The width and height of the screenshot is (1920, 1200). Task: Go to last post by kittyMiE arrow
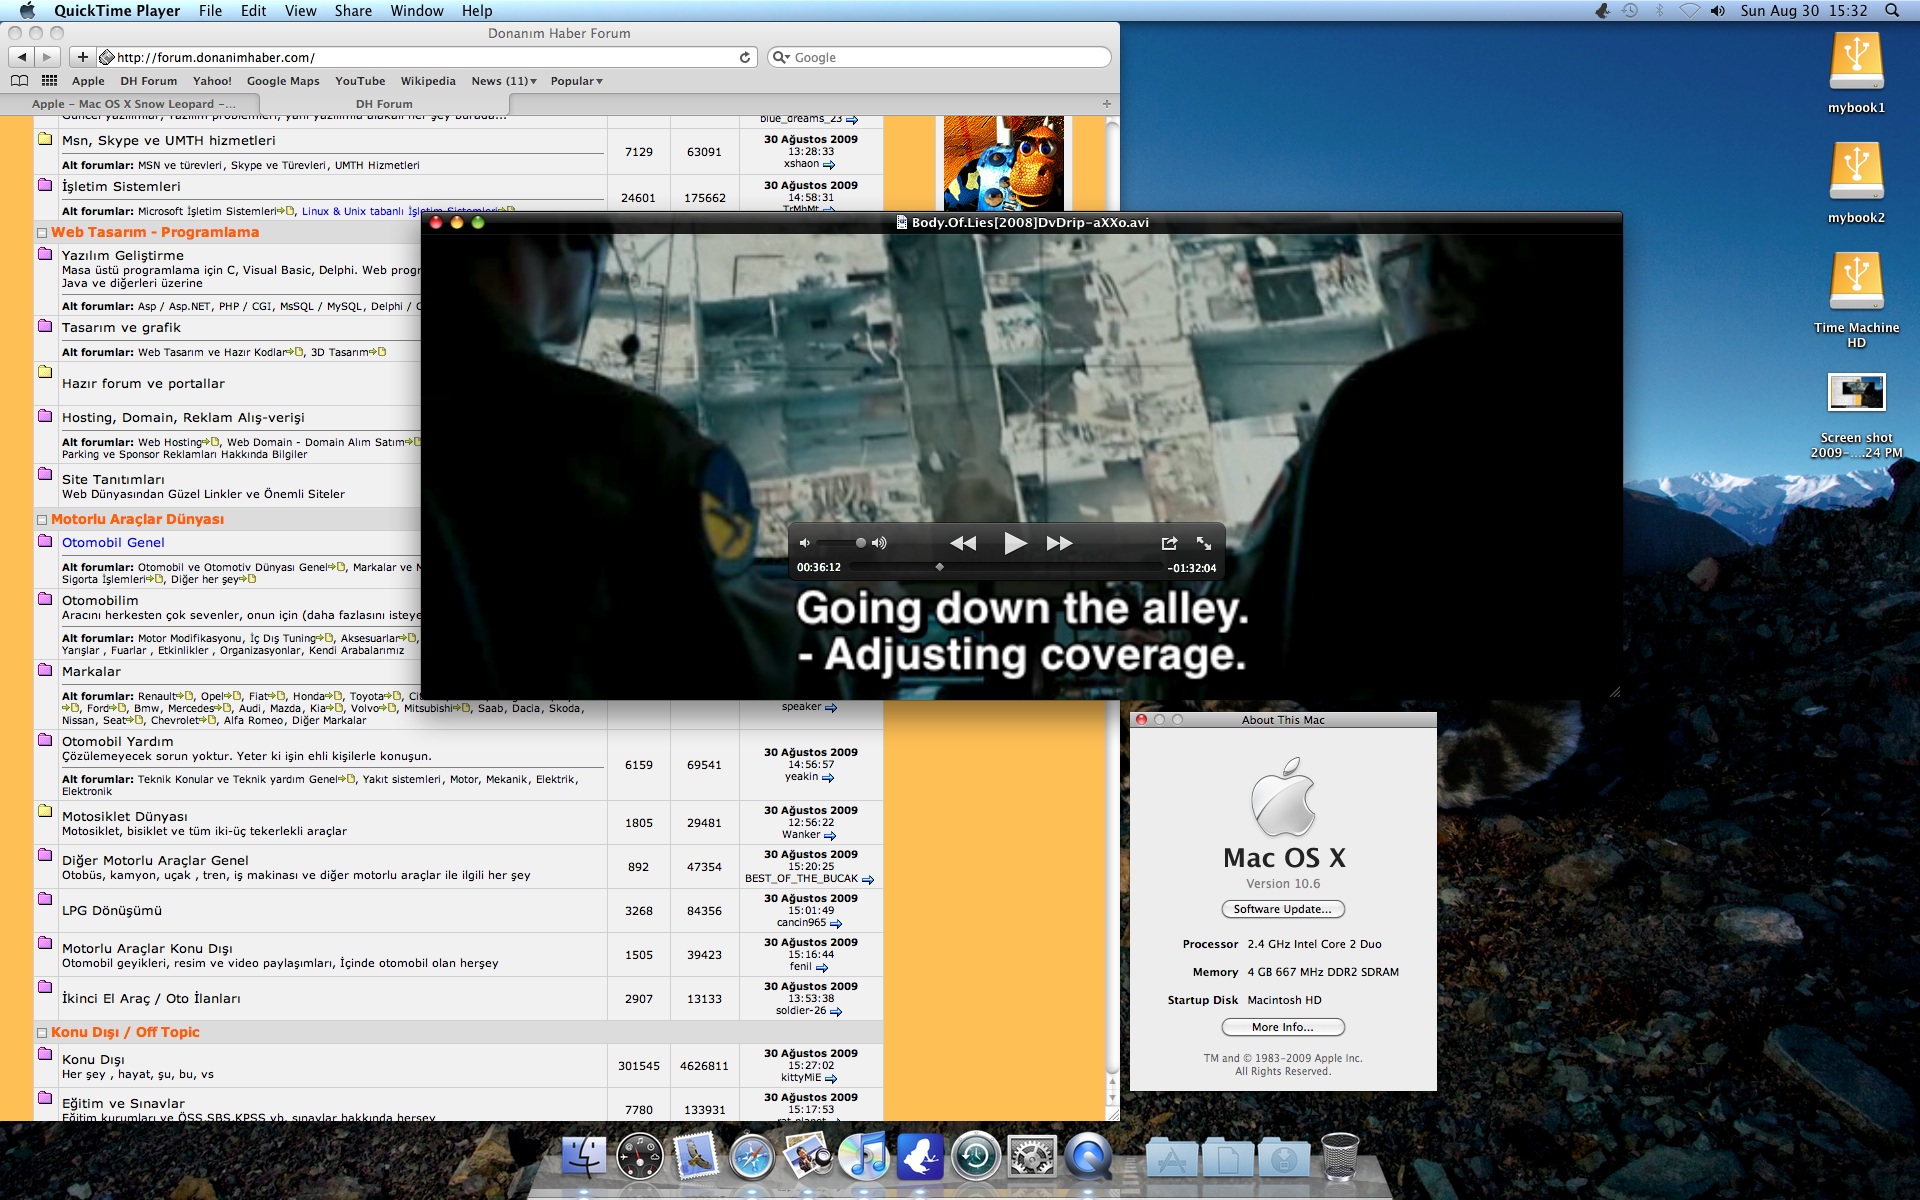[x=831, y=1079]
